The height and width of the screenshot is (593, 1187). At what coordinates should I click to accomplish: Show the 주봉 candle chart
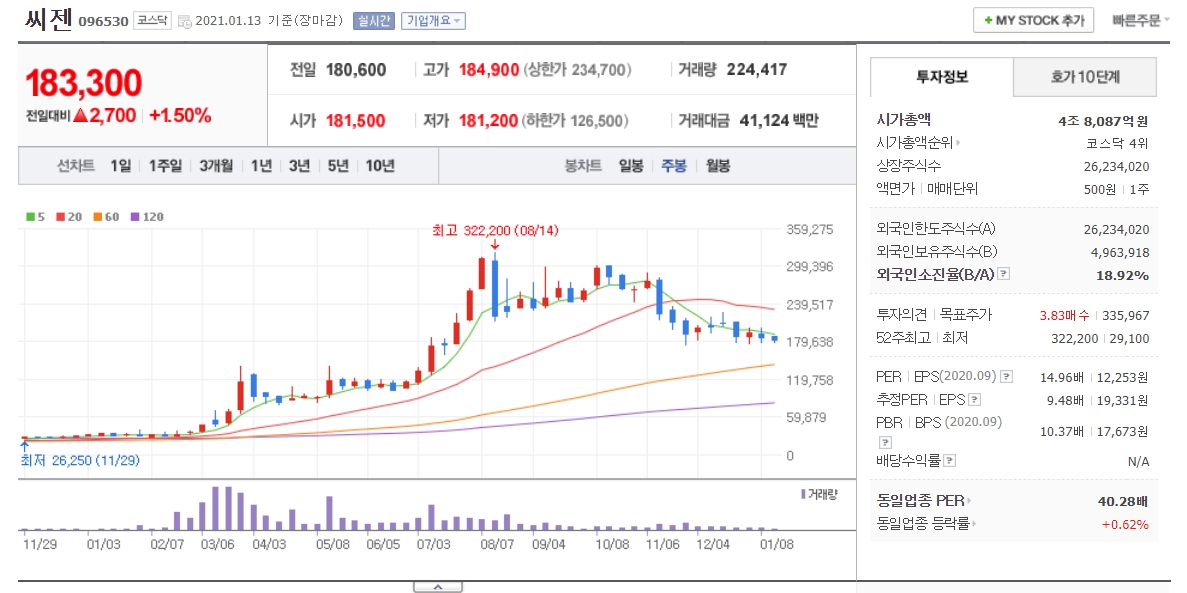674,166
